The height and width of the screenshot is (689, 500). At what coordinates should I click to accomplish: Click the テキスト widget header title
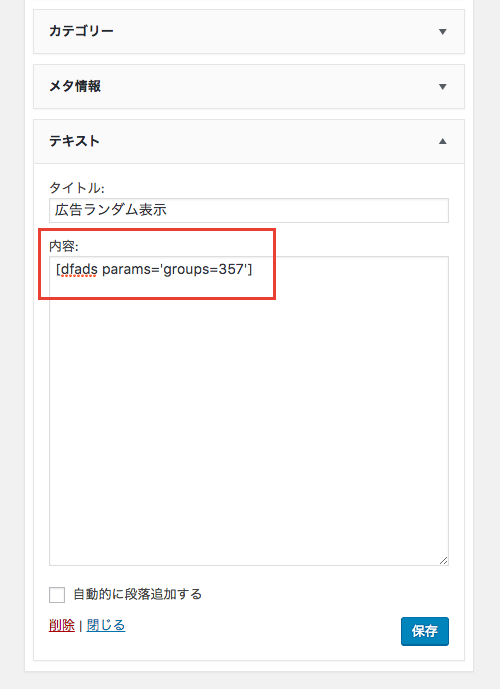74,141
